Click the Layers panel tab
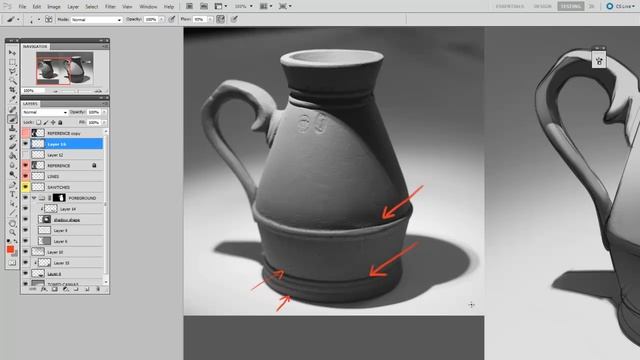Screen dimensions: 640x360 (x=30, y=104)
